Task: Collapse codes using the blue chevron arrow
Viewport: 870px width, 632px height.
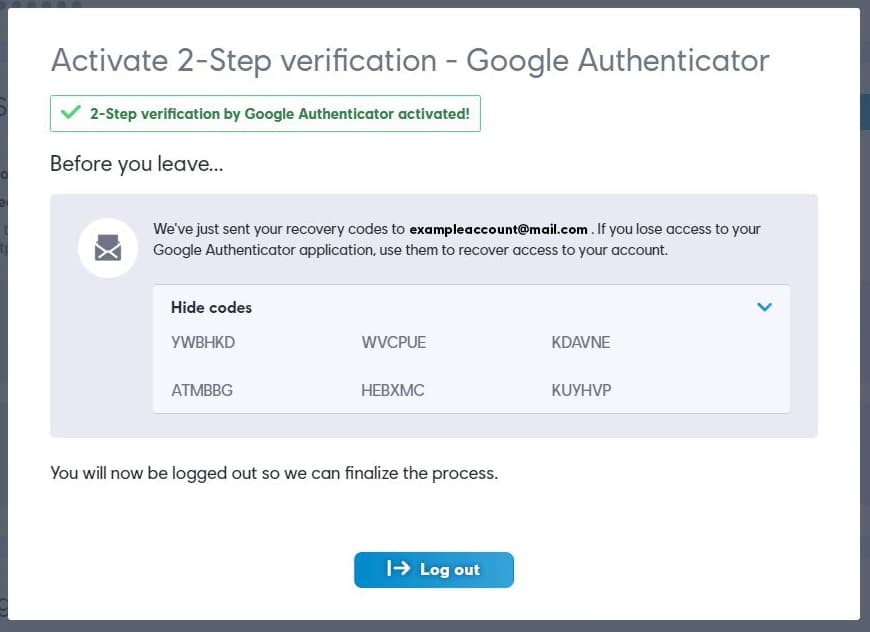Action: pos(764,307)
